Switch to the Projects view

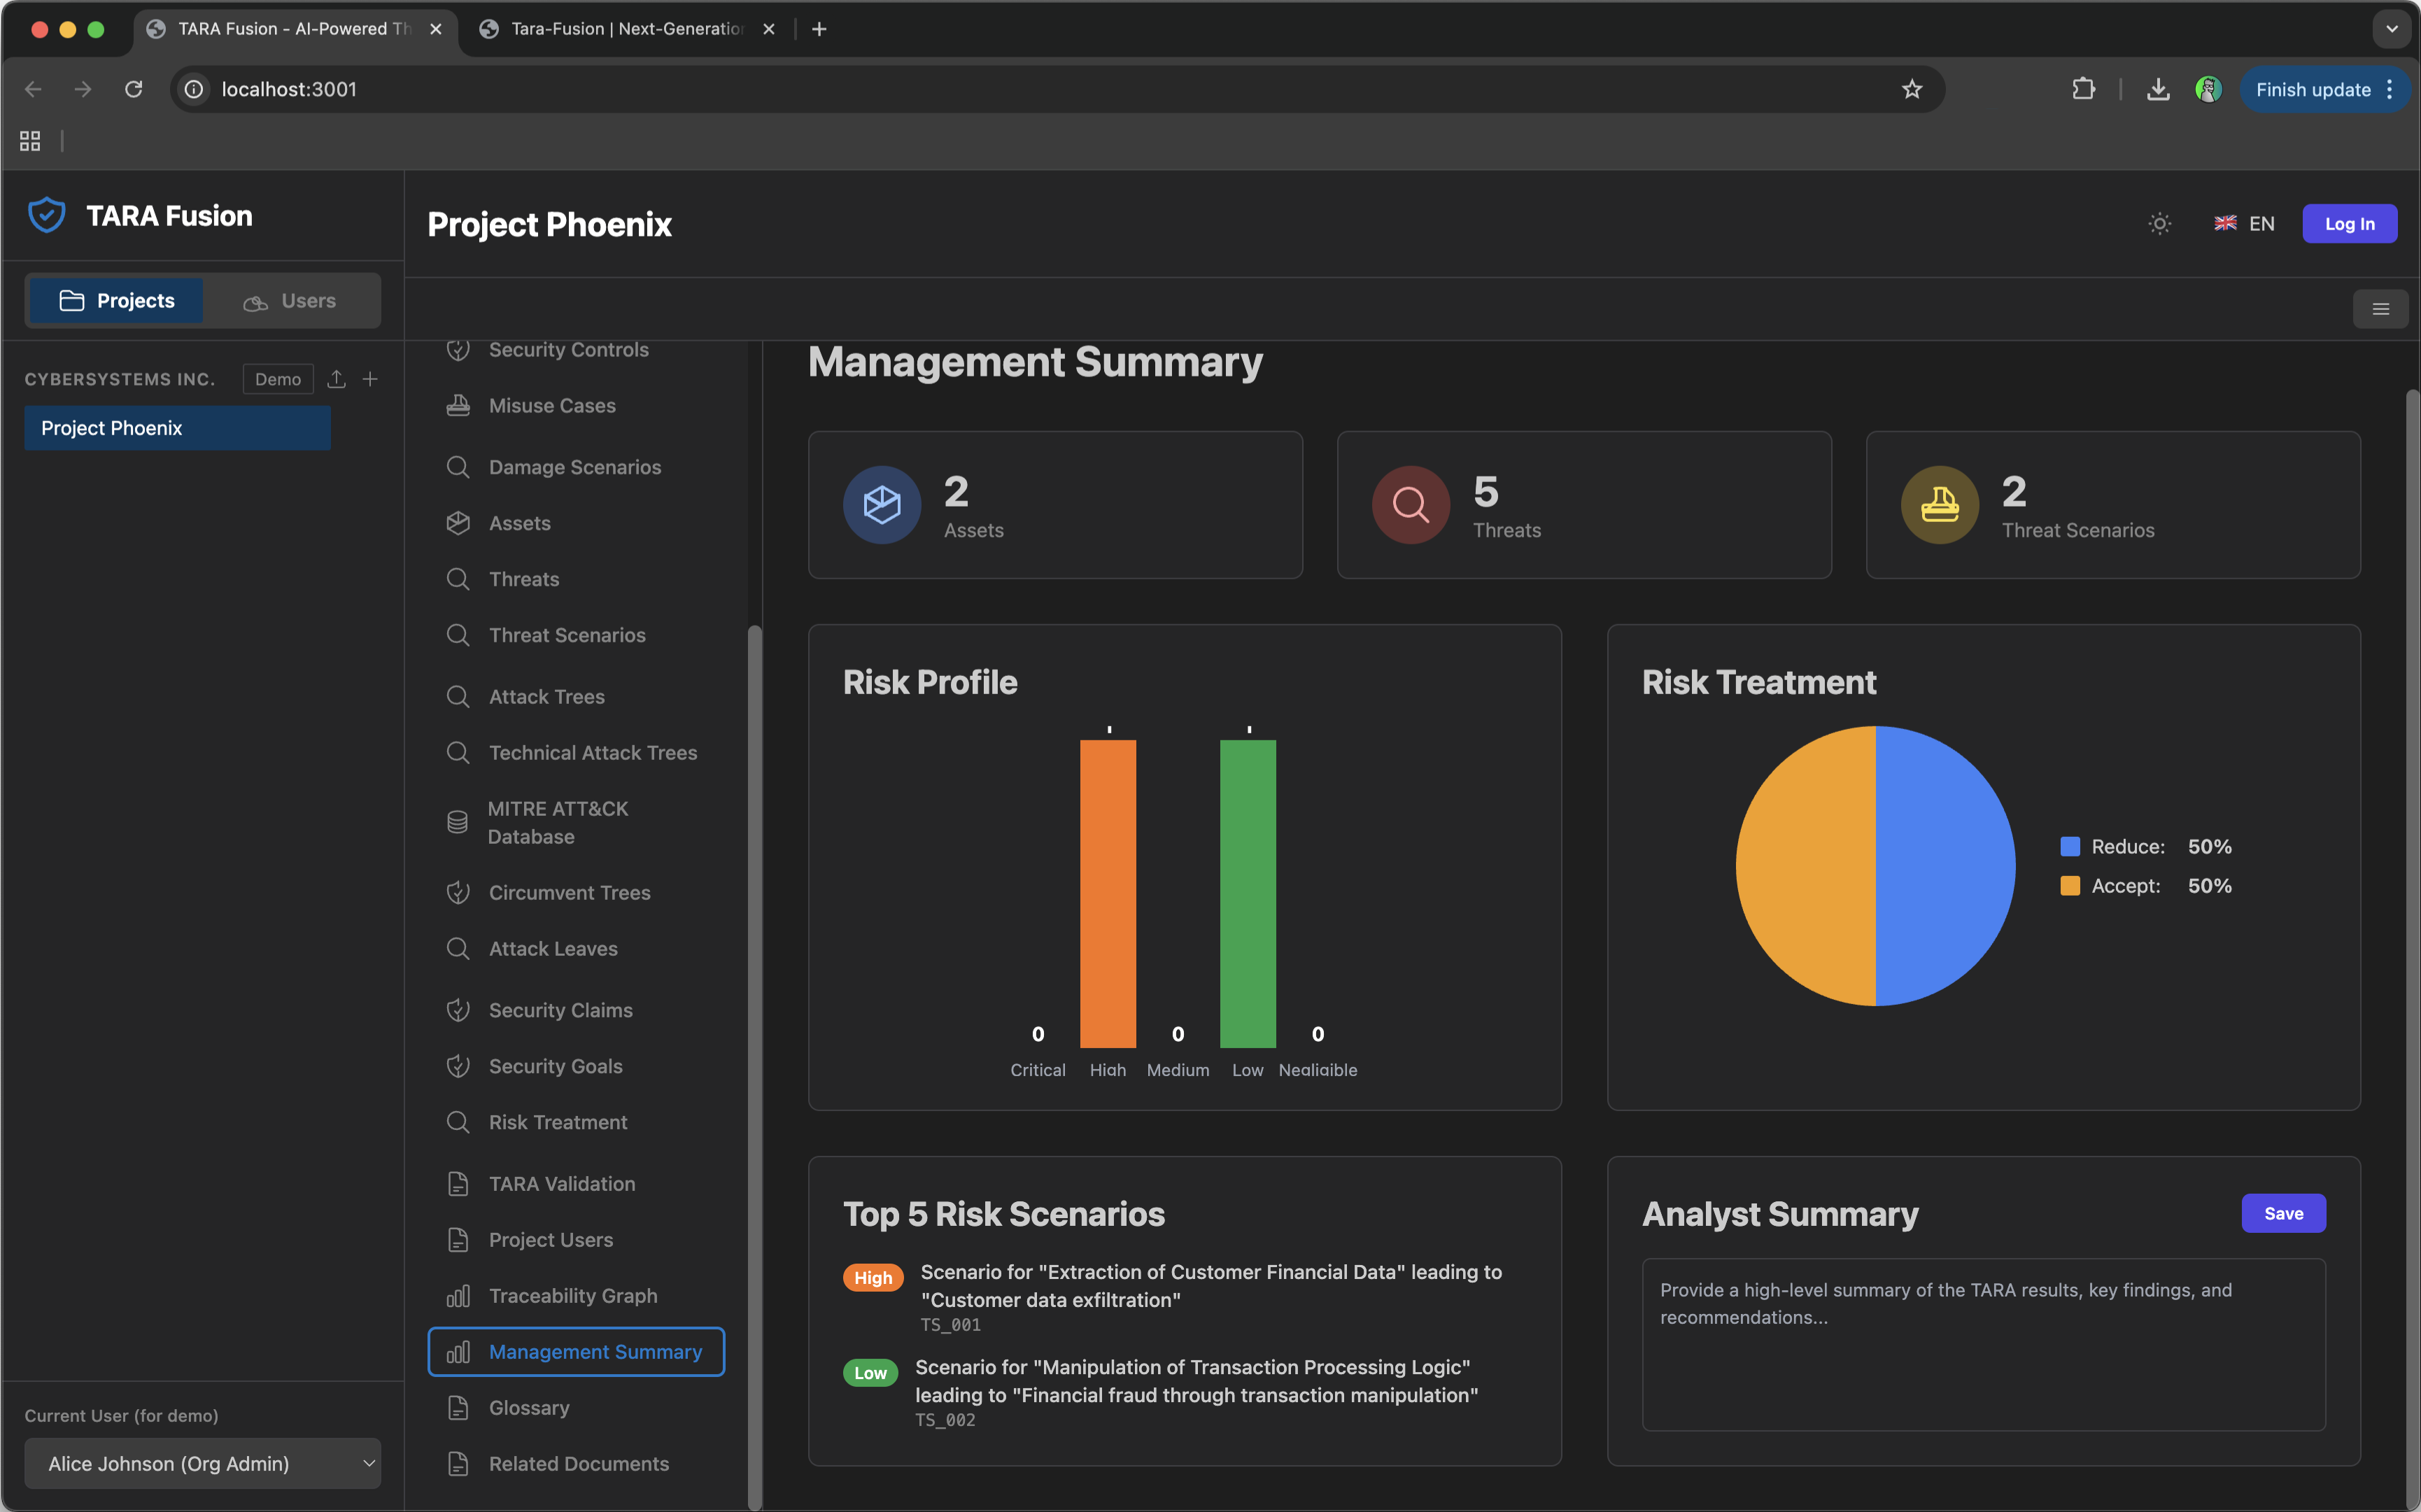tap(117, 301)
